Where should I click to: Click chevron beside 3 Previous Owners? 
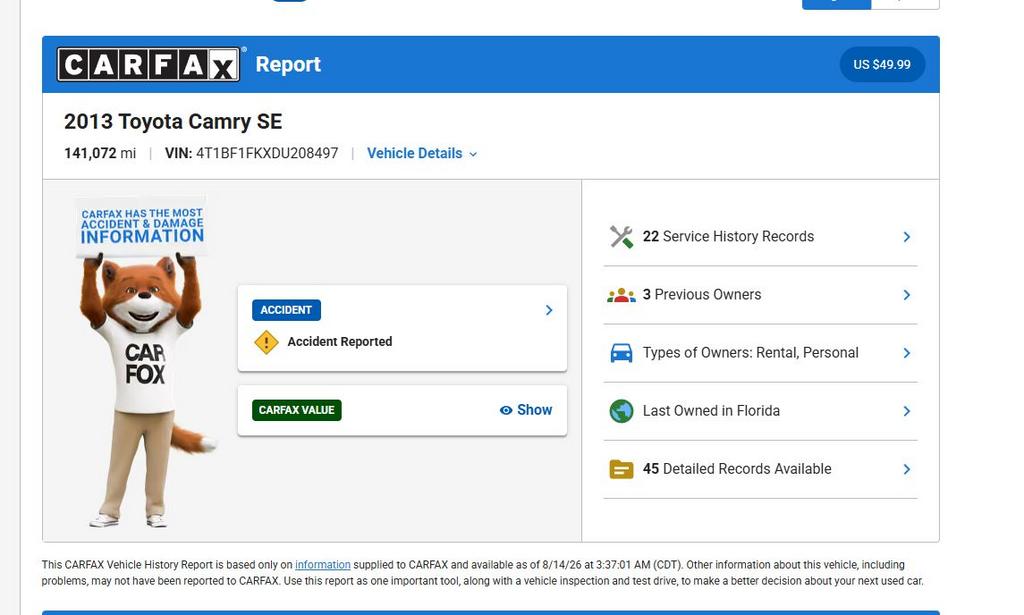point(906,295)
